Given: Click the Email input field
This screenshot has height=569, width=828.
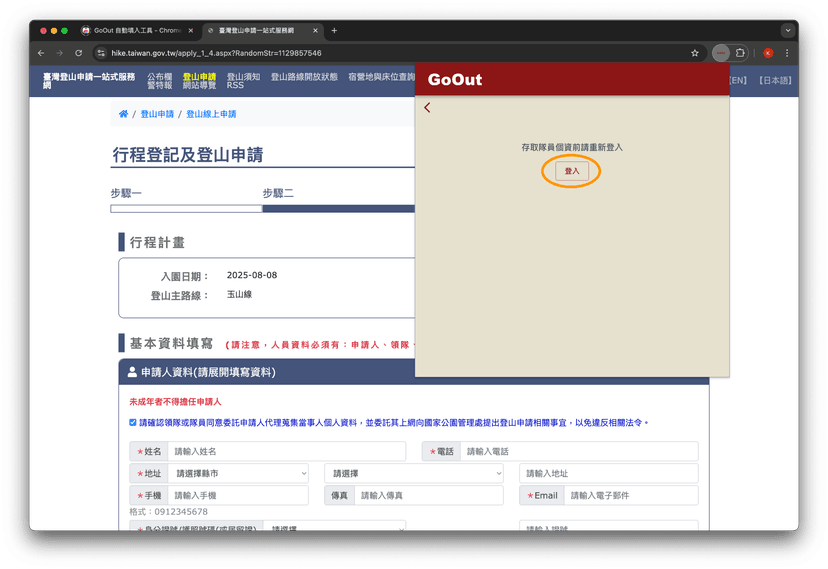Looking at the screenshot, I should click(631, 496).
